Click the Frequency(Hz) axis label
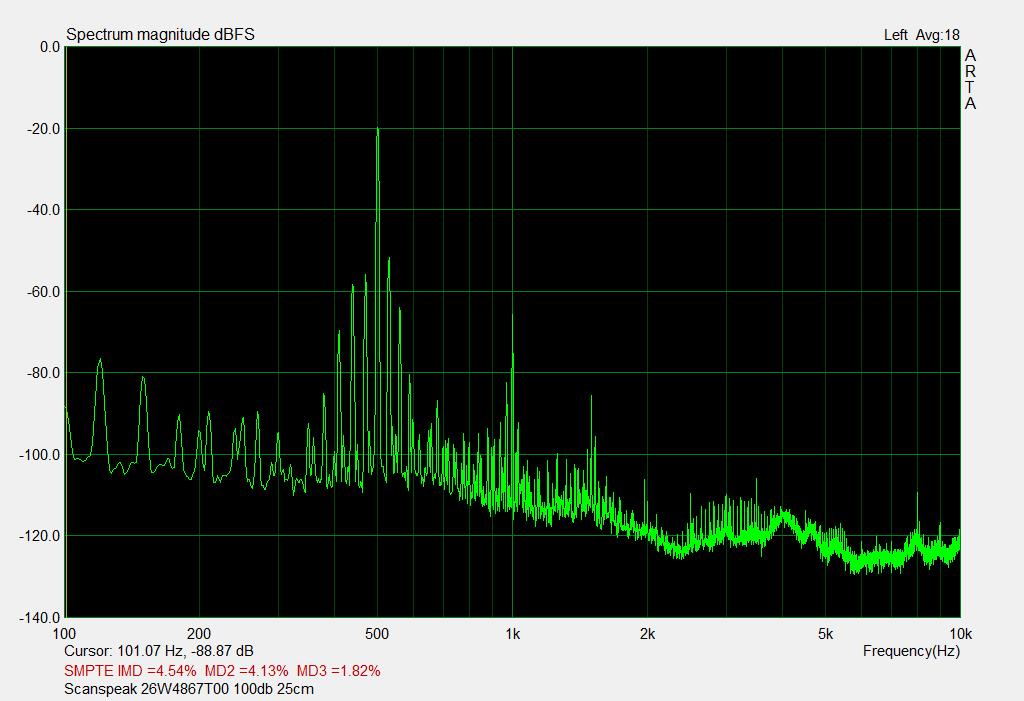1024x701 pixels. 911,651
